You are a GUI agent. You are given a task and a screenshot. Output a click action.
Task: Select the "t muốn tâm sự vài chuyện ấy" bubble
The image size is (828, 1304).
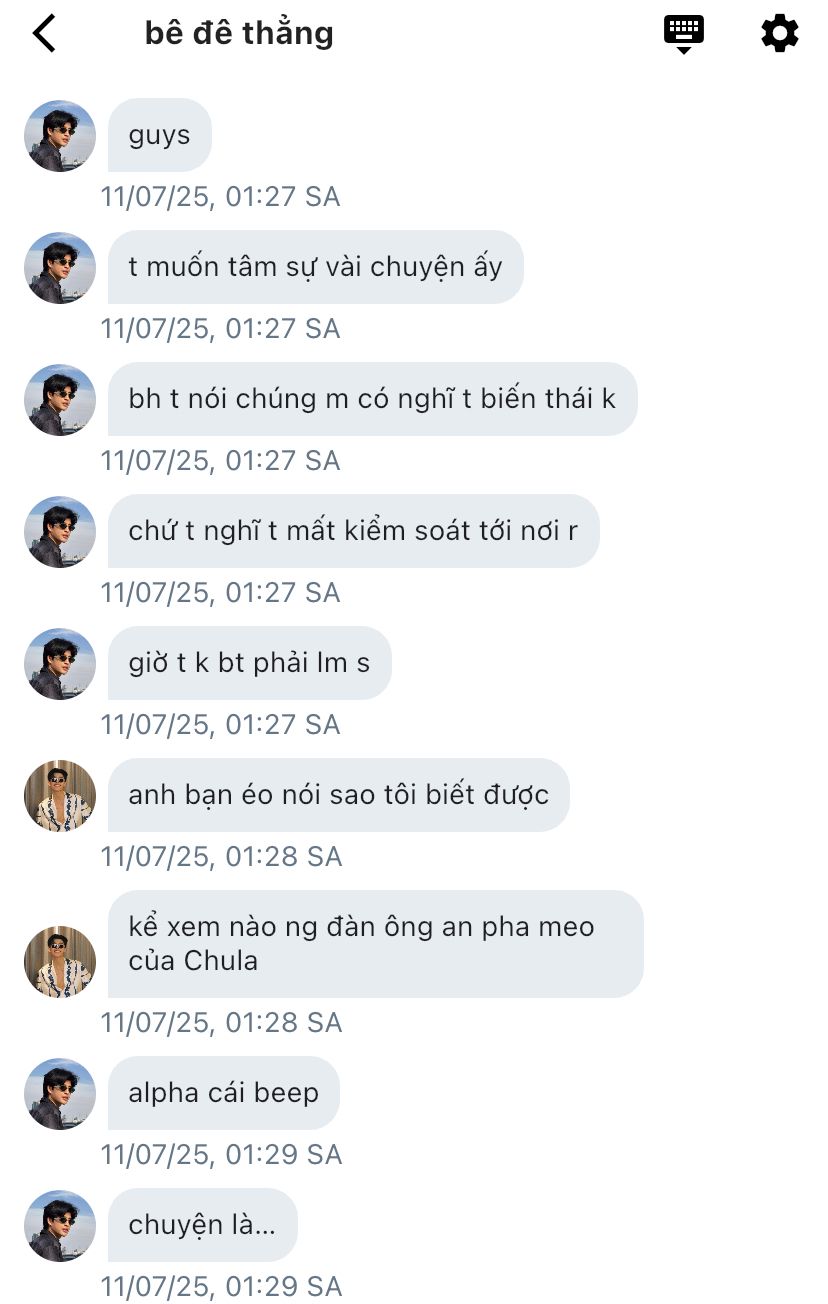point(316,267)
